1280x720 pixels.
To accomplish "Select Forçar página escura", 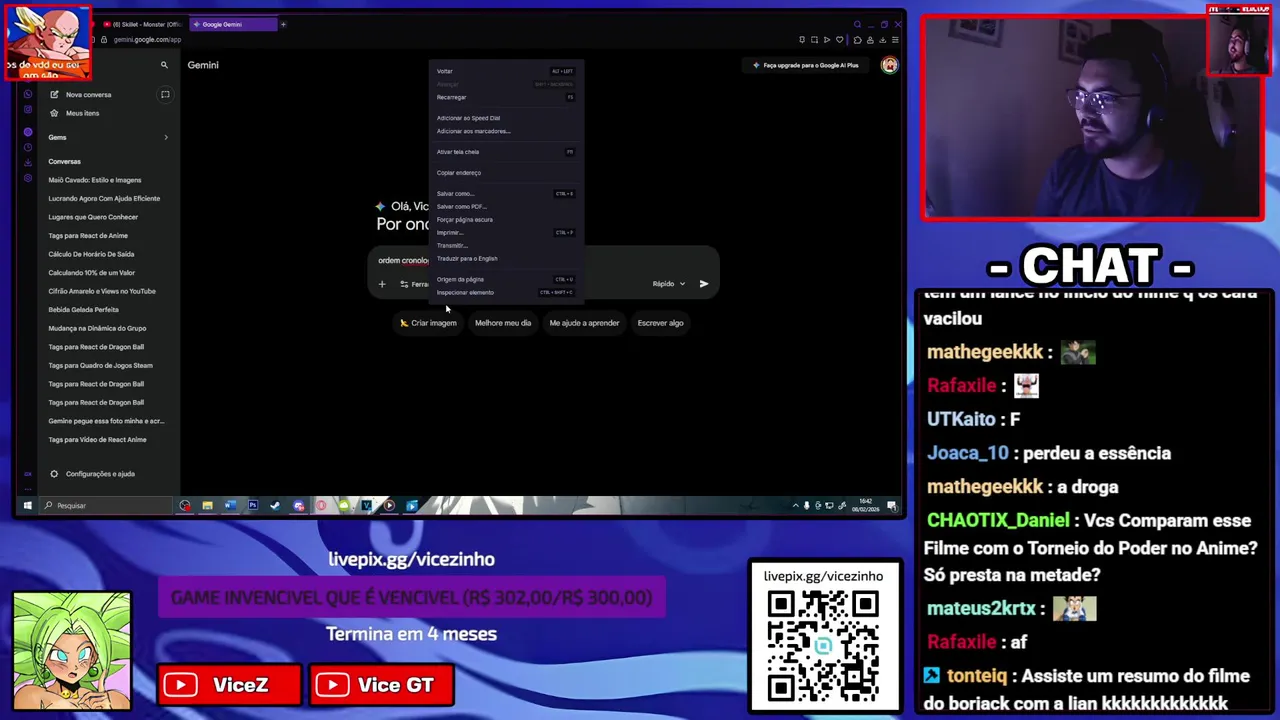I will click(x=505, y=220).
